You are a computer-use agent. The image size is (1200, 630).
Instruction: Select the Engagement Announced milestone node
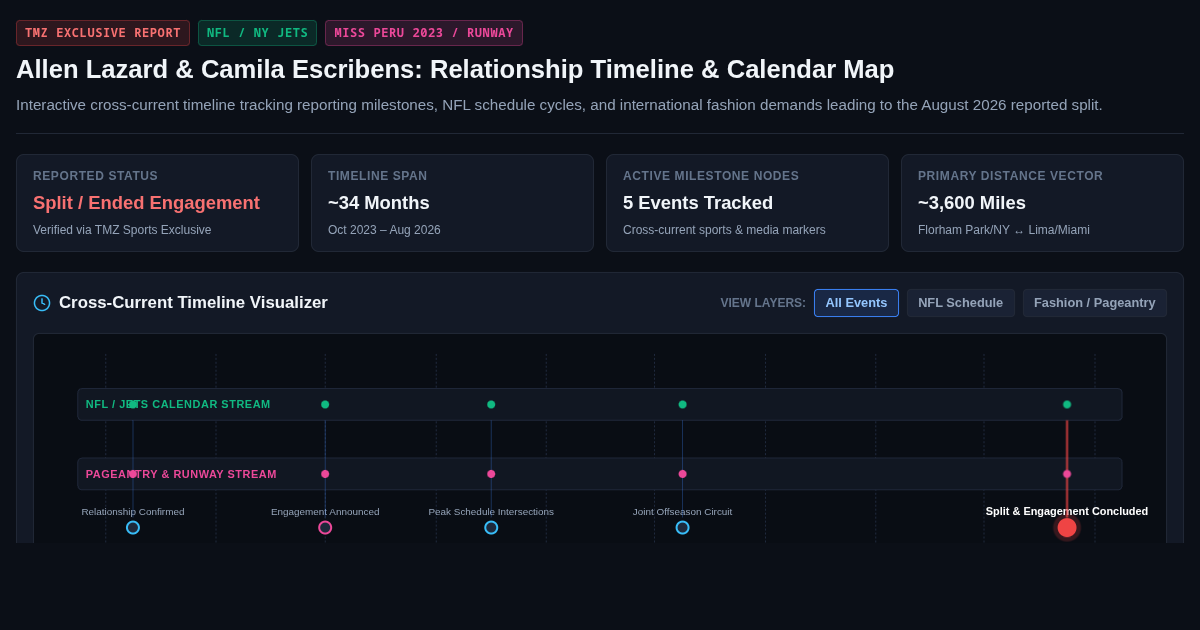click(325, 527)
